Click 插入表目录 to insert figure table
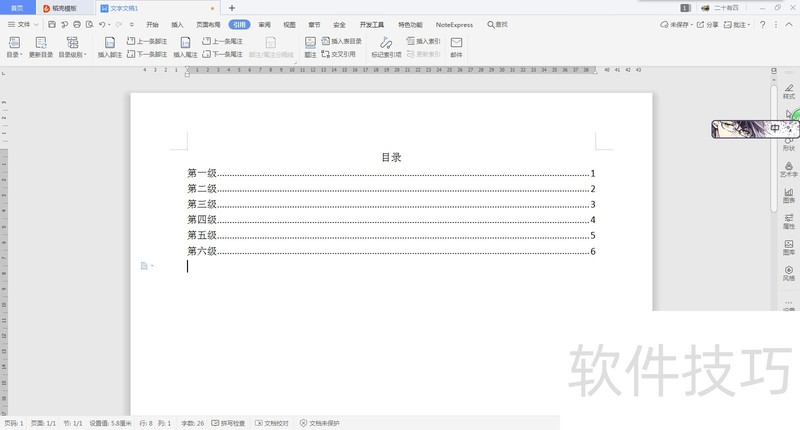Viewport: 800px width, 430px height. (341, 41)
